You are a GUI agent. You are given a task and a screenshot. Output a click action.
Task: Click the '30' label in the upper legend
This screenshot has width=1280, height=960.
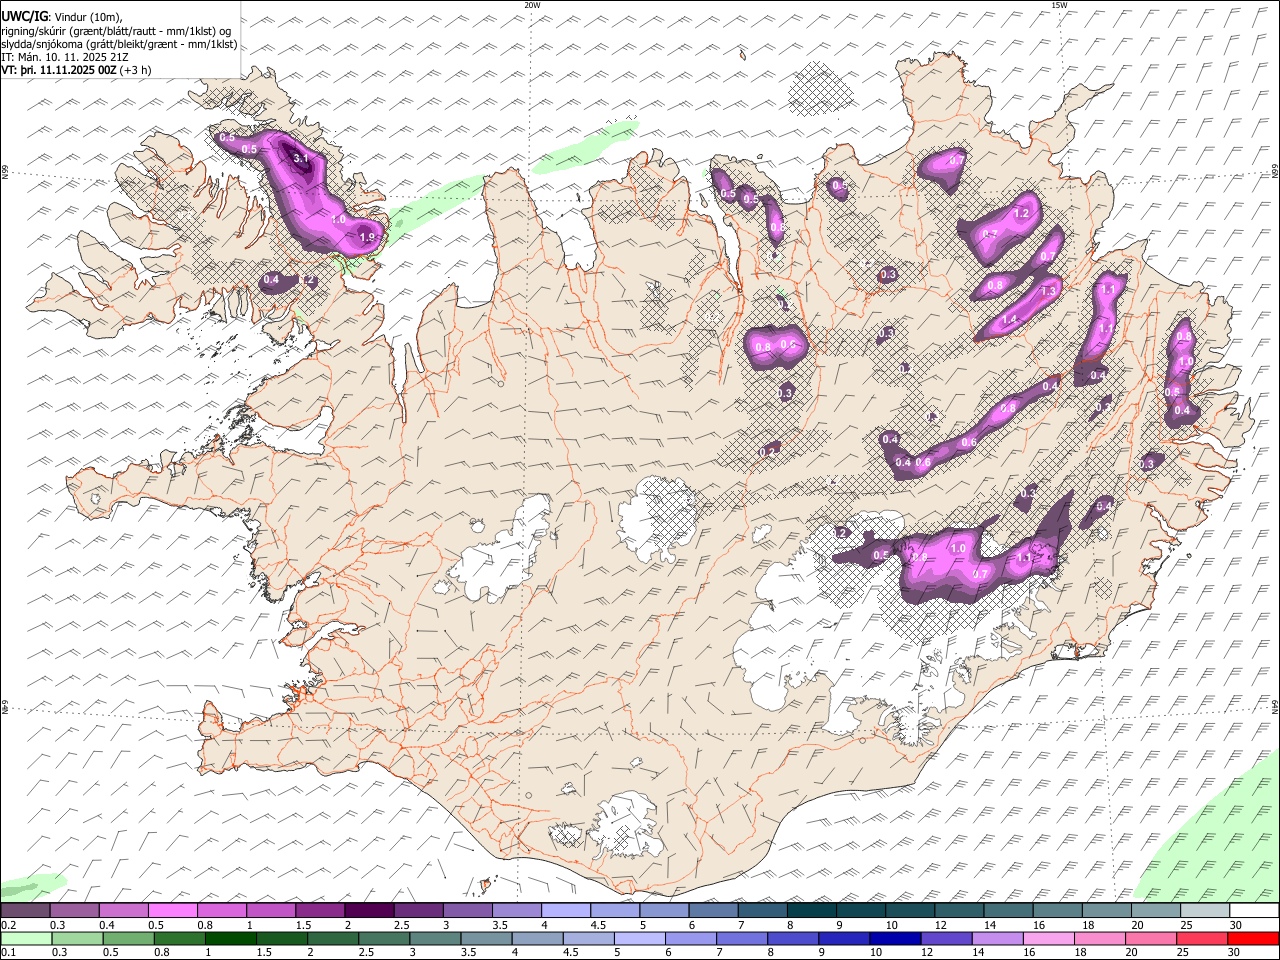tap(1235, 925)
